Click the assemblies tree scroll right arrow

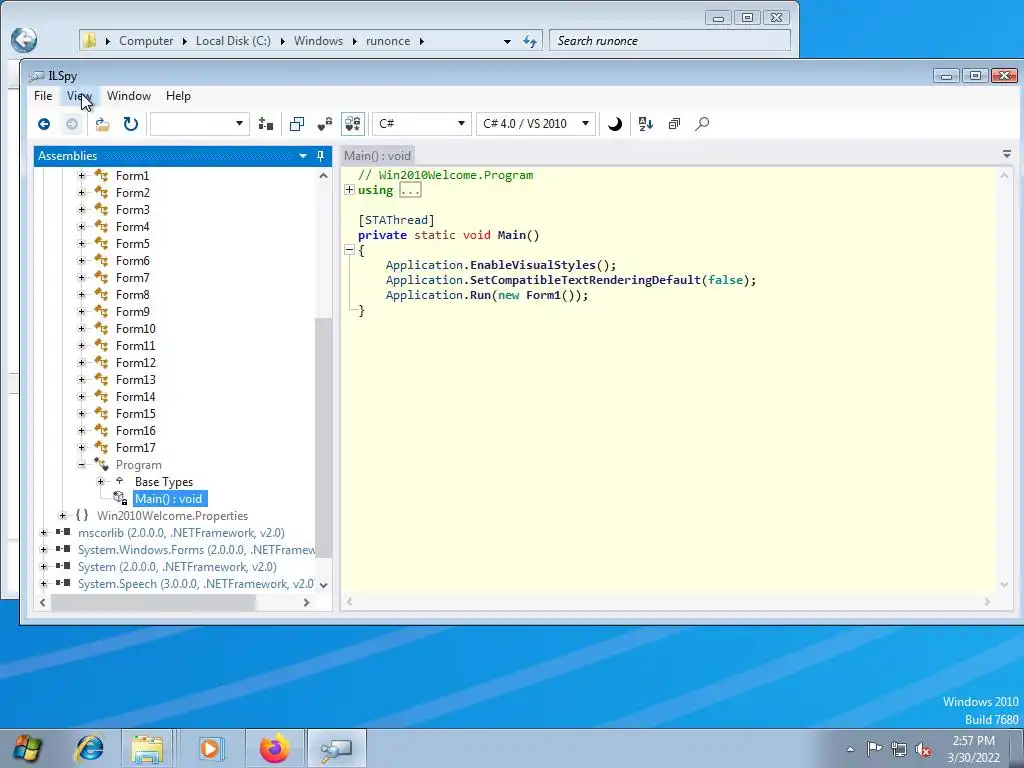(x=306, y=603)
